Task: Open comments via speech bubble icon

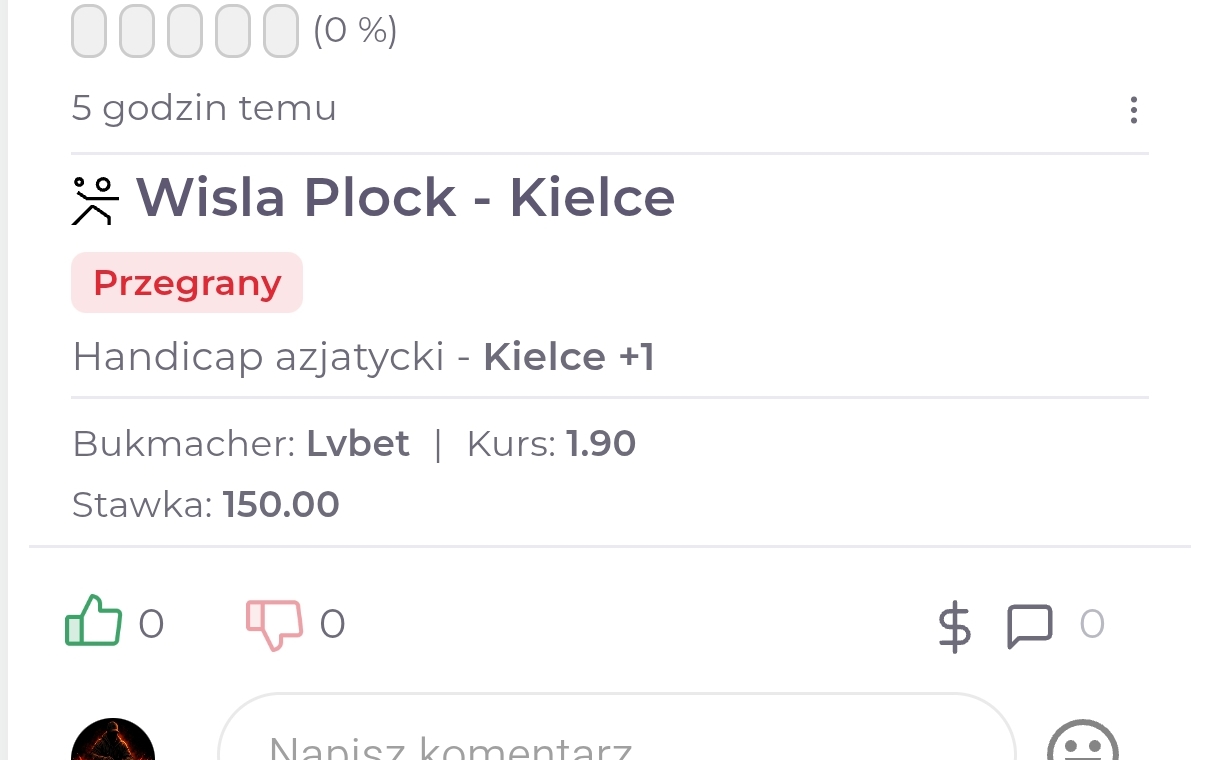Action: (1029, 625)
